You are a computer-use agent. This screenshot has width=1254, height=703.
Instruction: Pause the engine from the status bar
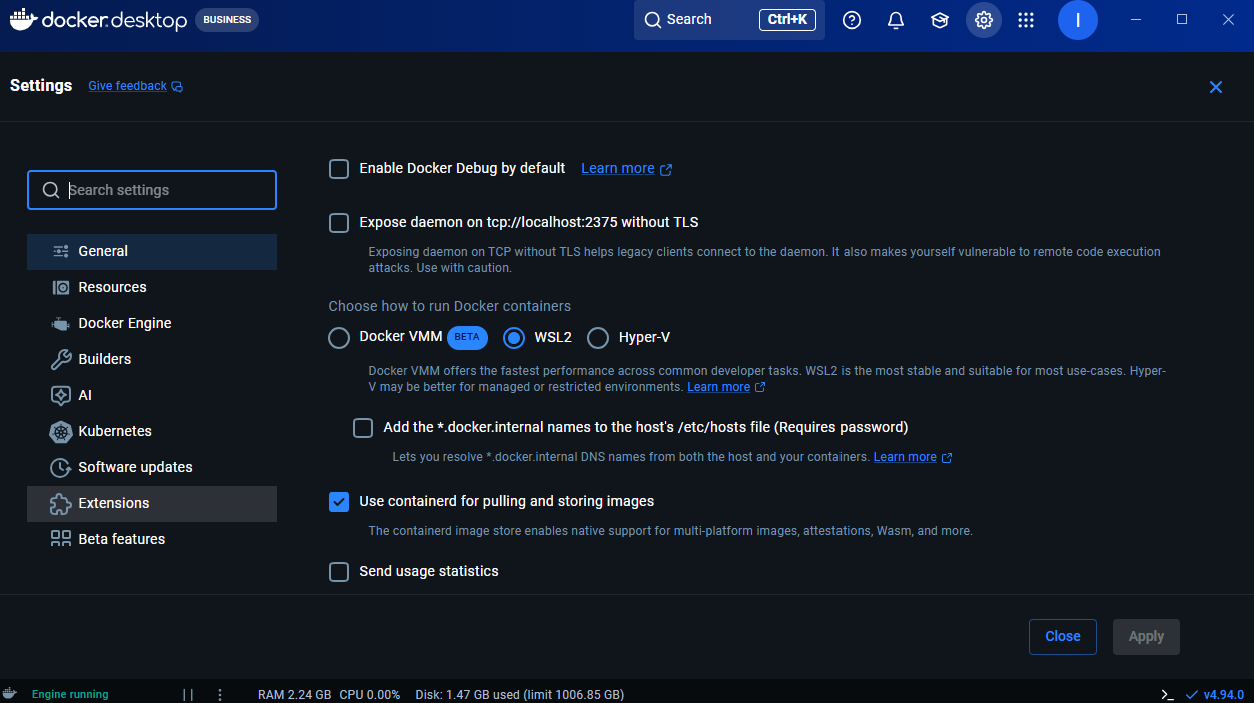pos(188,694)
